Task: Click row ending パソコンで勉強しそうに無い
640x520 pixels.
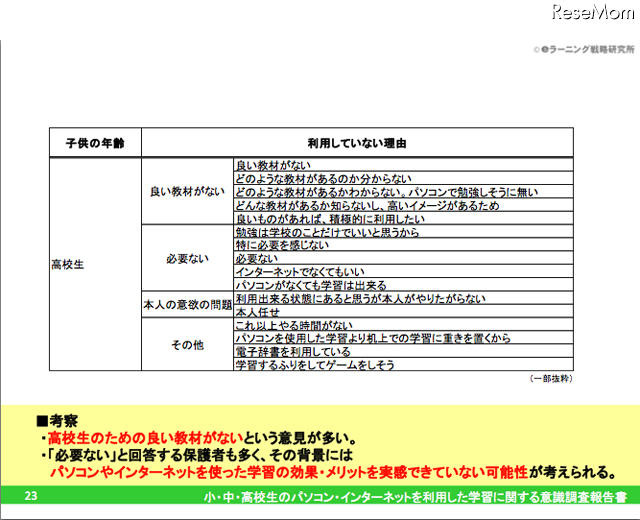Action: point(403,192)
